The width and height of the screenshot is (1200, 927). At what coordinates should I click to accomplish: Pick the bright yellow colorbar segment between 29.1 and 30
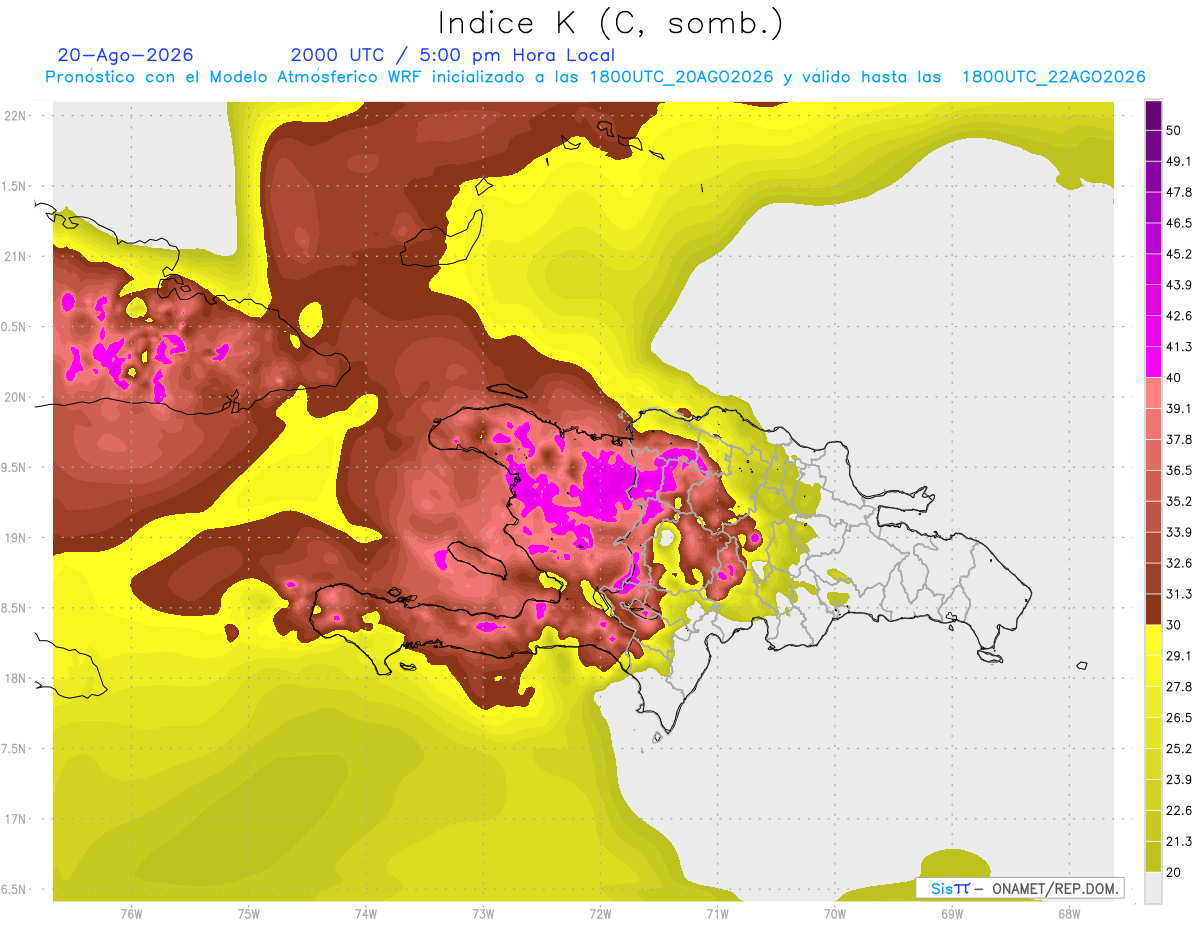click(x=1153, y=639)
